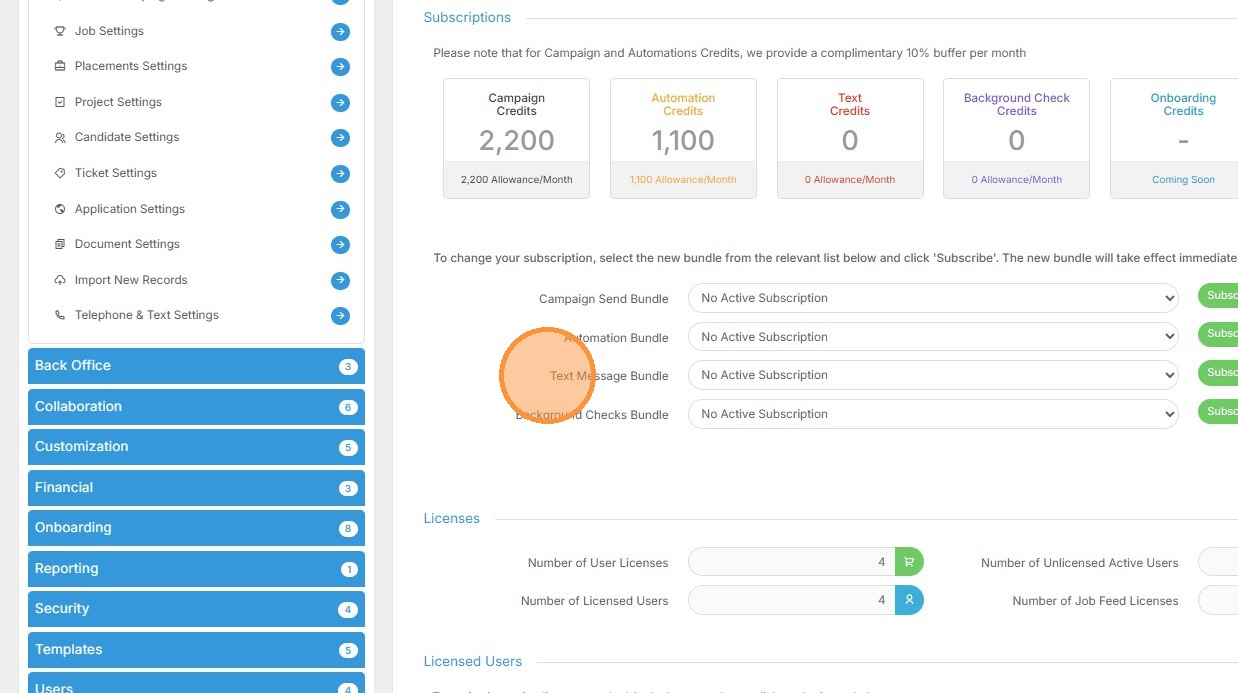Image resolution: width=1238 pixels, height=693 pixels.
Task: Click the Text Credits card
Action: click(x=850, y=138)
